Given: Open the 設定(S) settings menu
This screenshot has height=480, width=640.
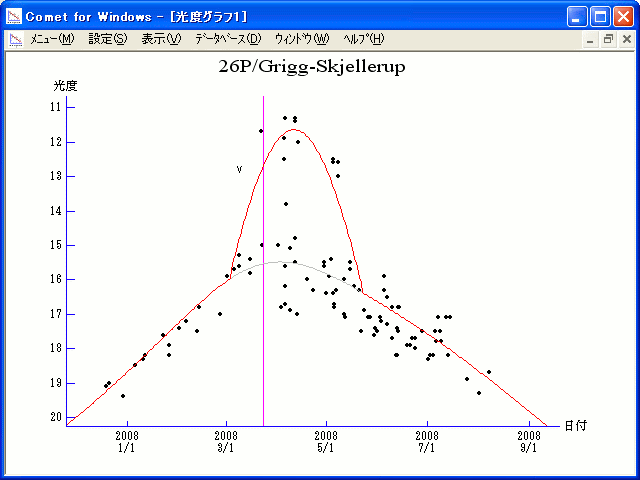Looking at the screenshot, I should point(108,39).
